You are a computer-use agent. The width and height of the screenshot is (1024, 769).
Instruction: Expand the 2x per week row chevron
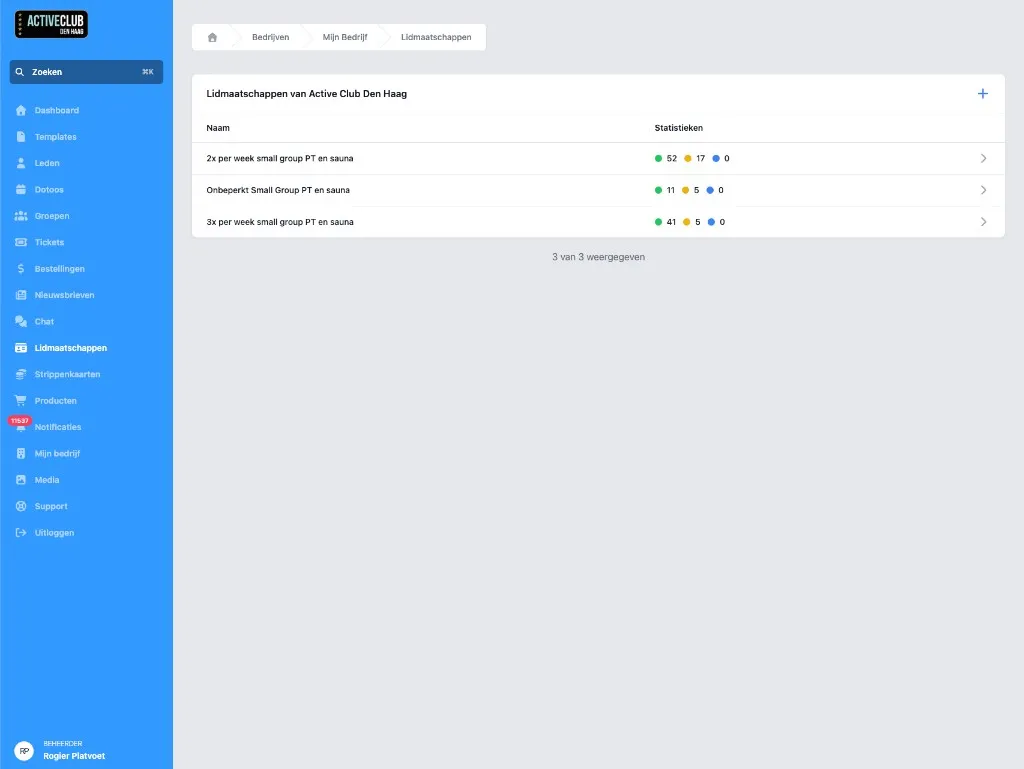pyautogui.click(x=983, y=159)
